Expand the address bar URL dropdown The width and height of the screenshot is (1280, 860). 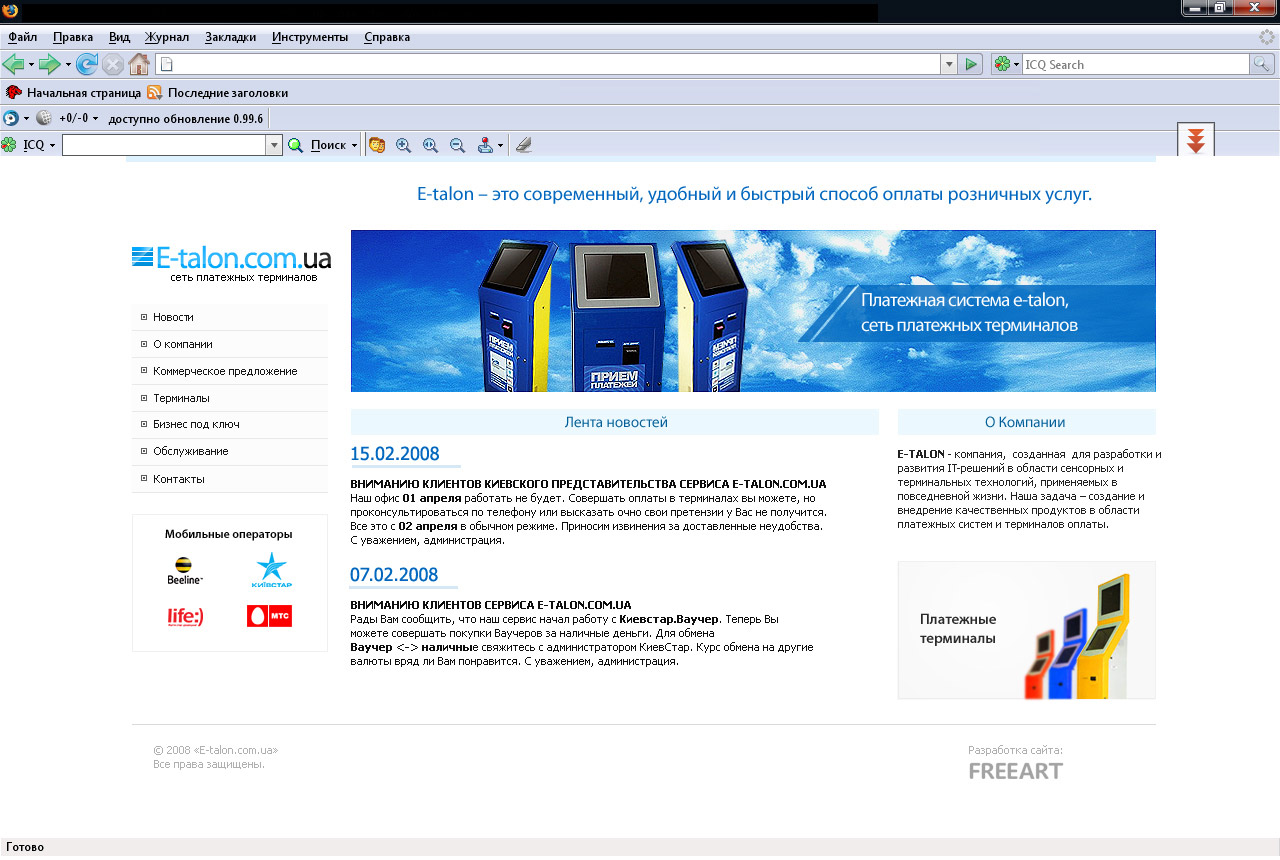click(949, 64)
